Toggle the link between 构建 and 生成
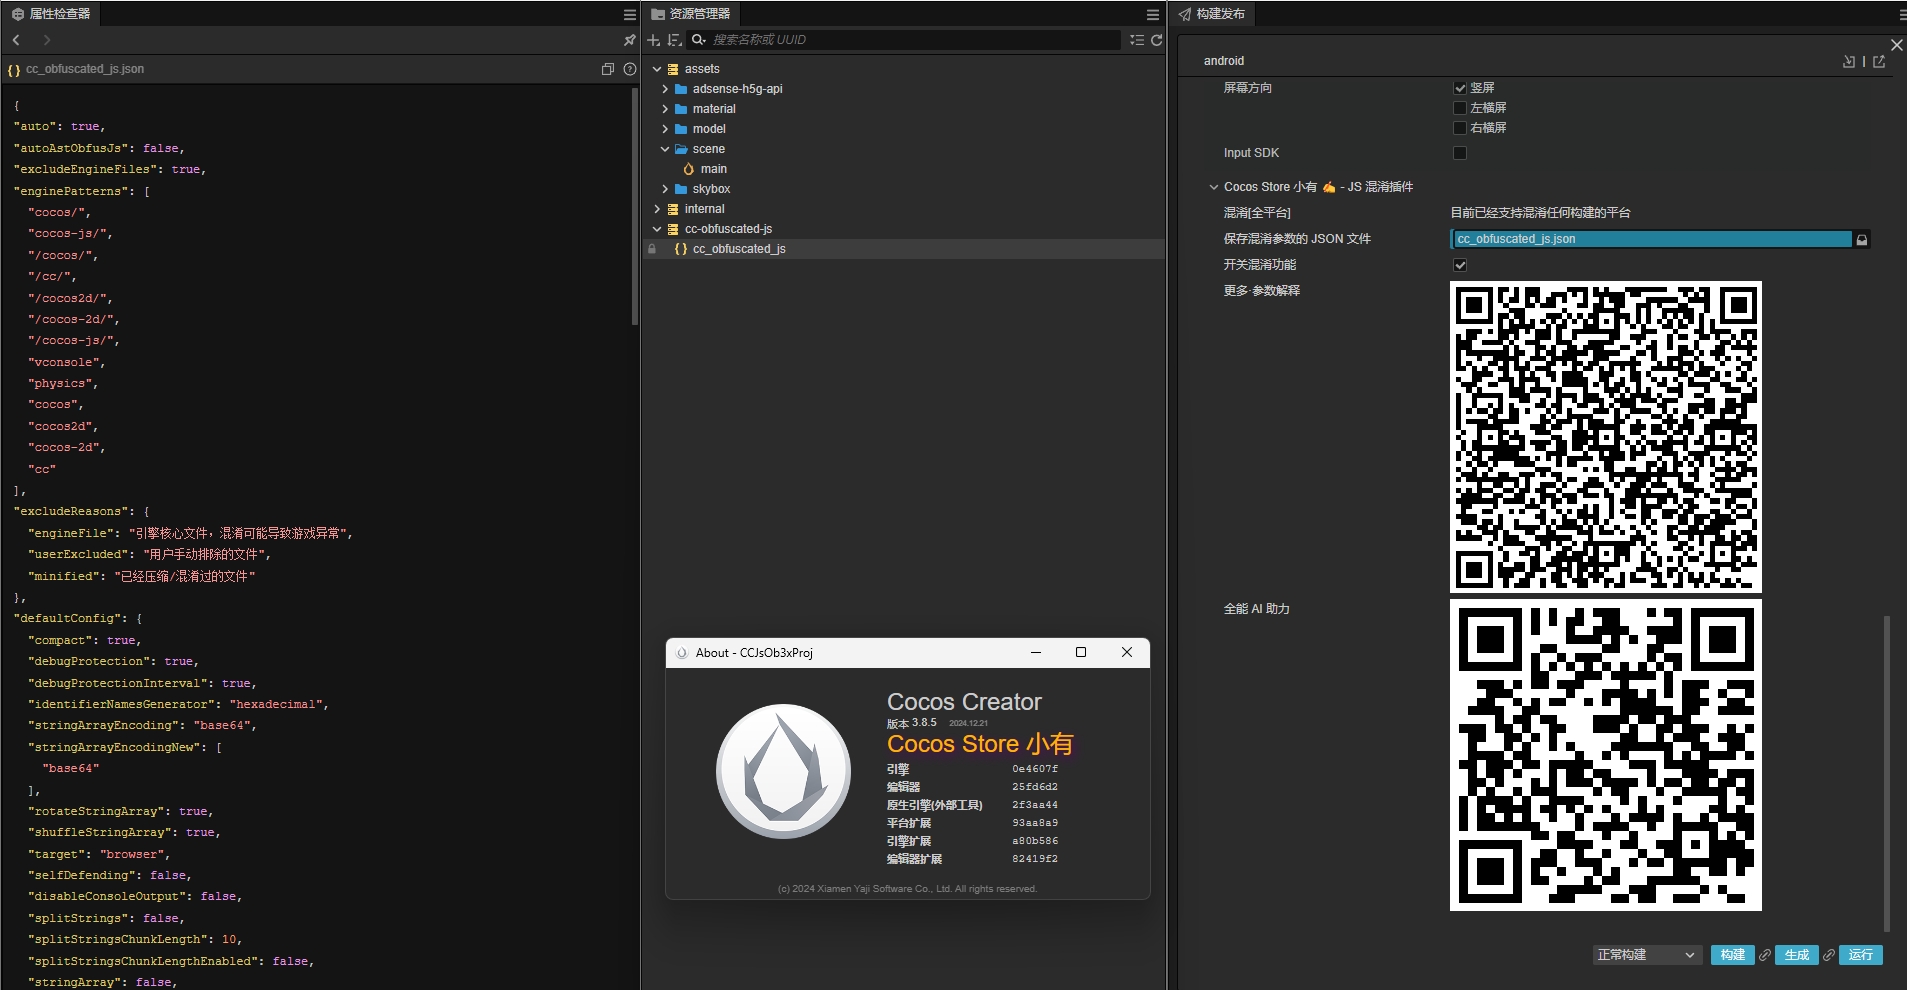 click(x=1765, y=955)
